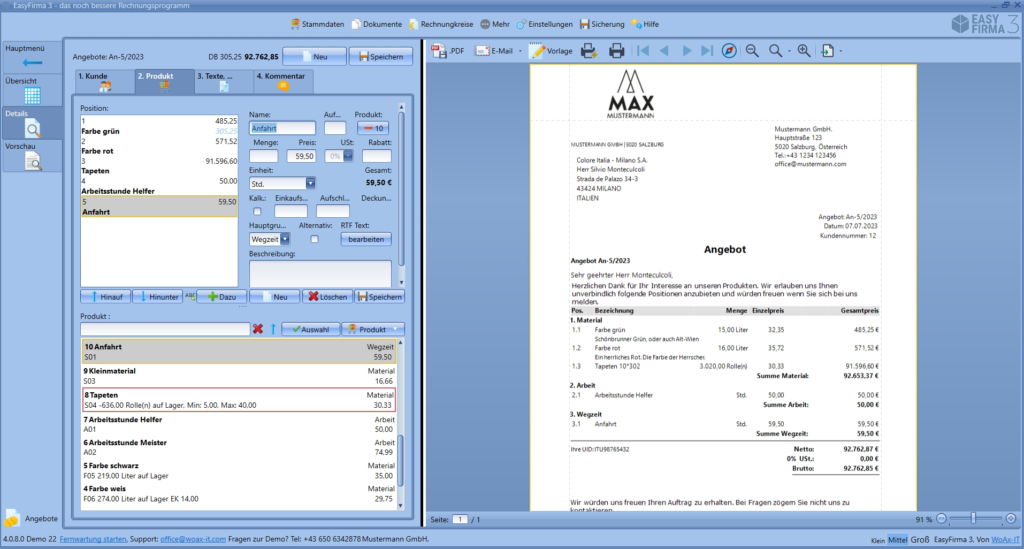
Task: Zoom out the document preview
Action: click(751, 50)
